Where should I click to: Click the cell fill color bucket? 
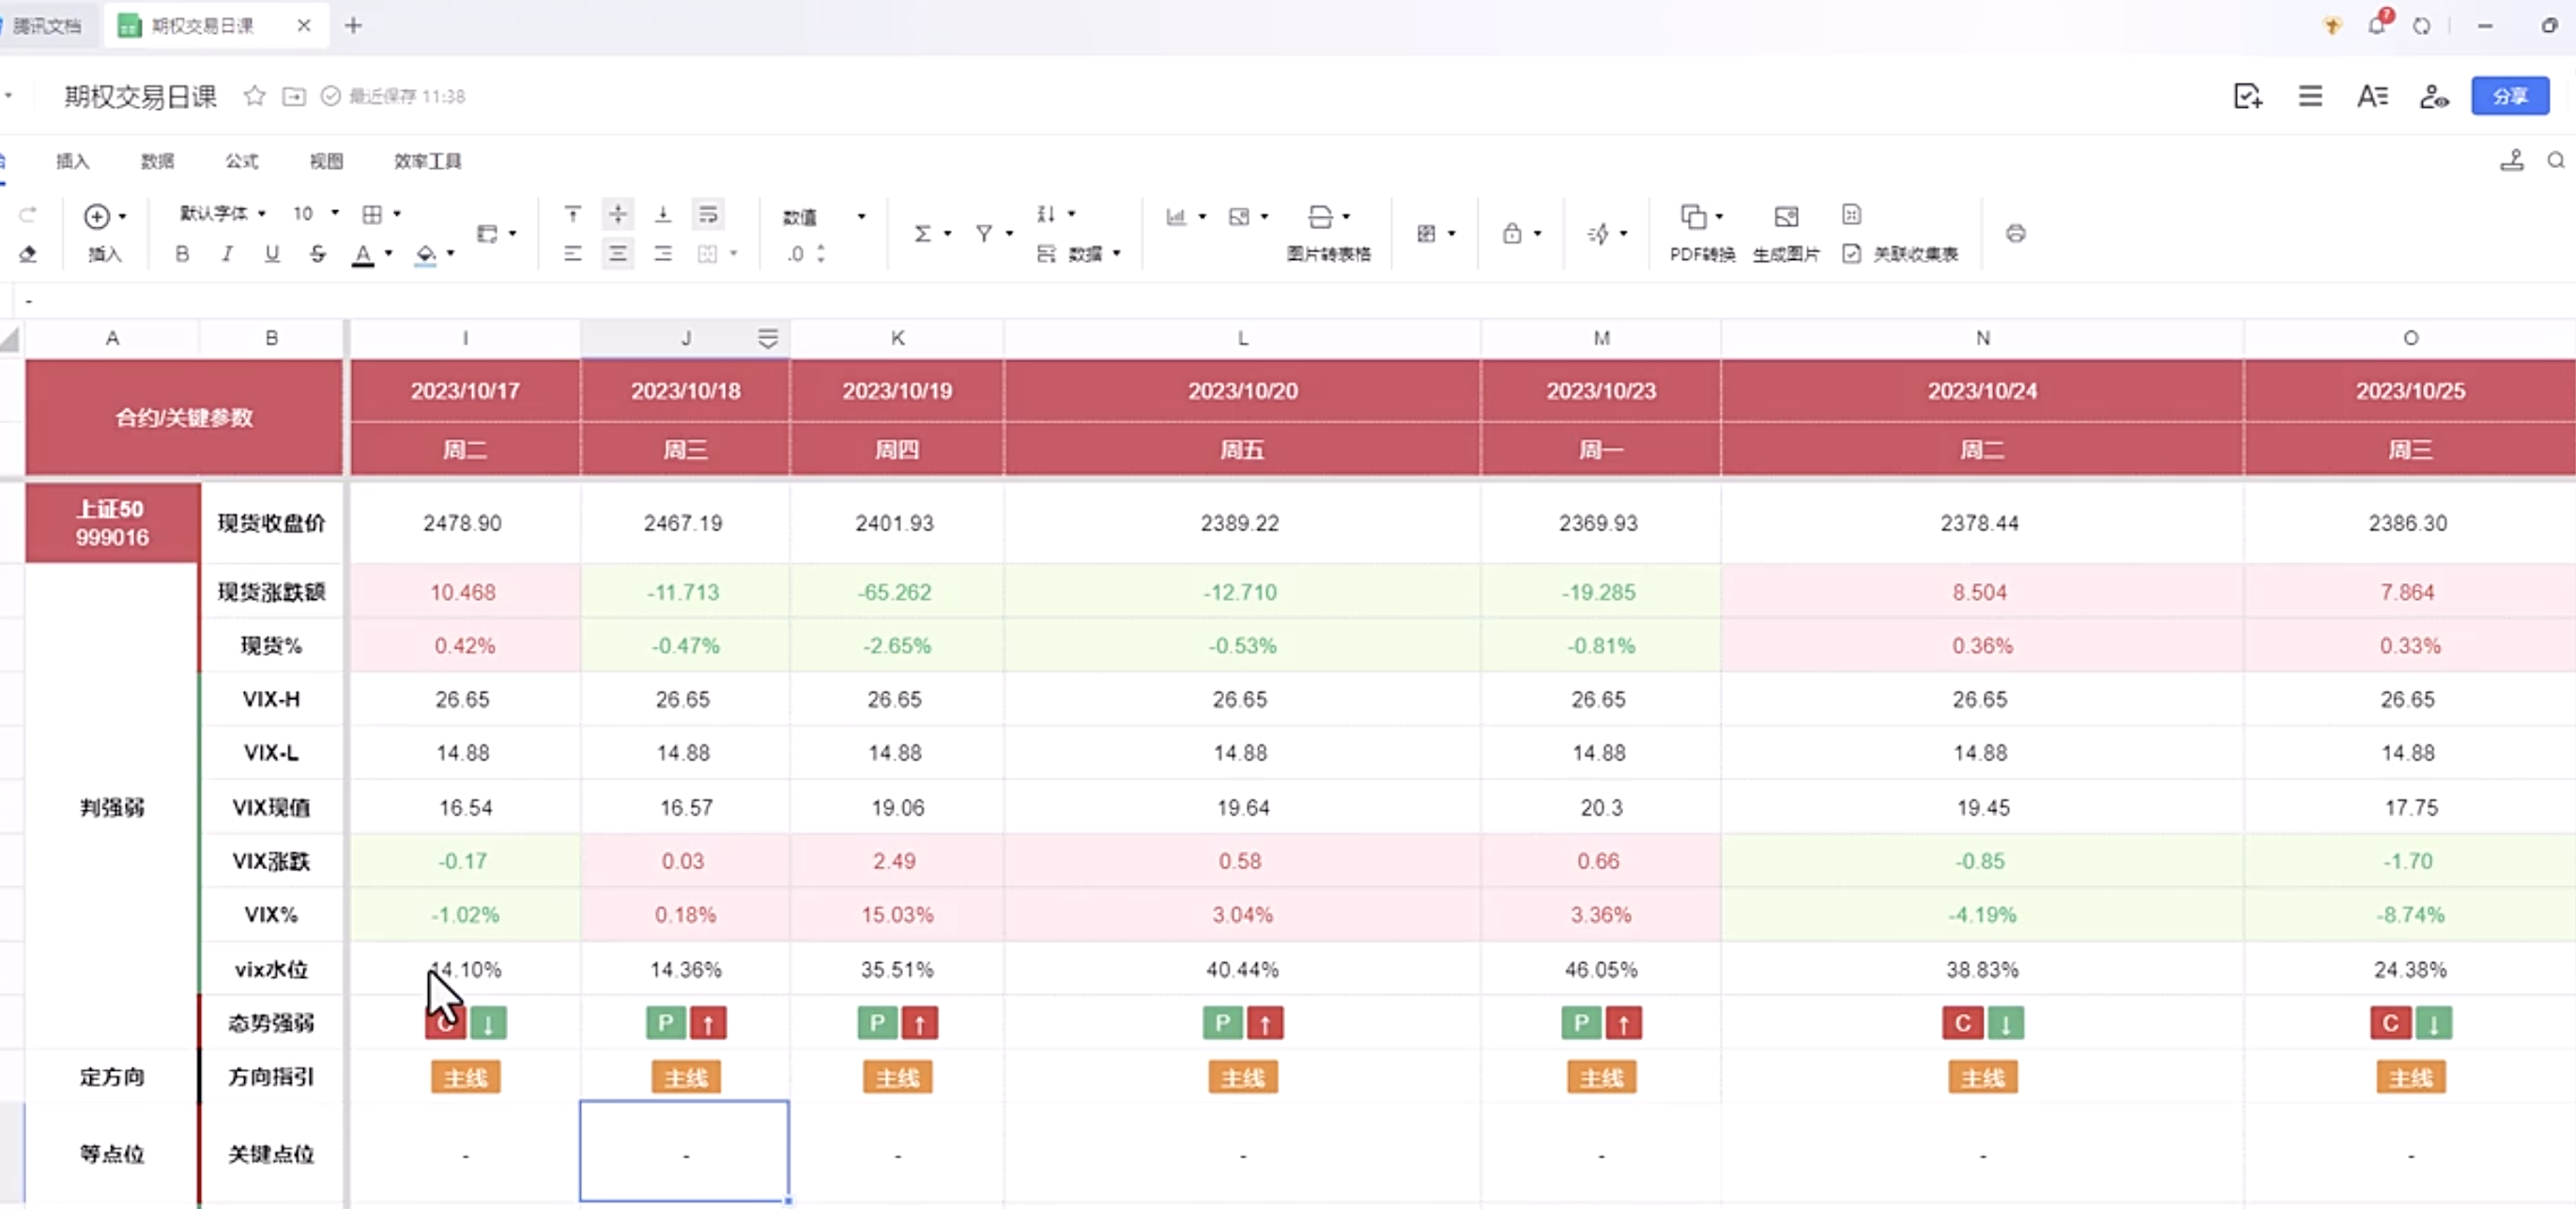pyautogui.click(x=426, y=254)
